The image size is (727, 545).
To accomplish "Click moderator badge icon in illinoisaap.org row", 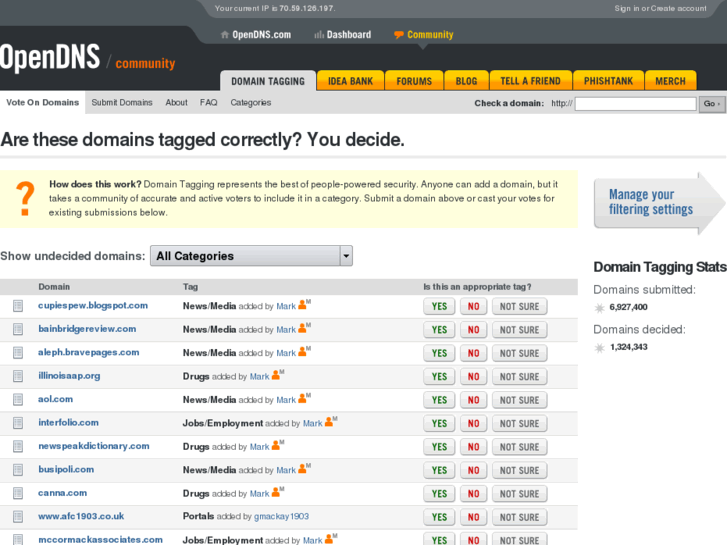I will (x=278, y=374).
